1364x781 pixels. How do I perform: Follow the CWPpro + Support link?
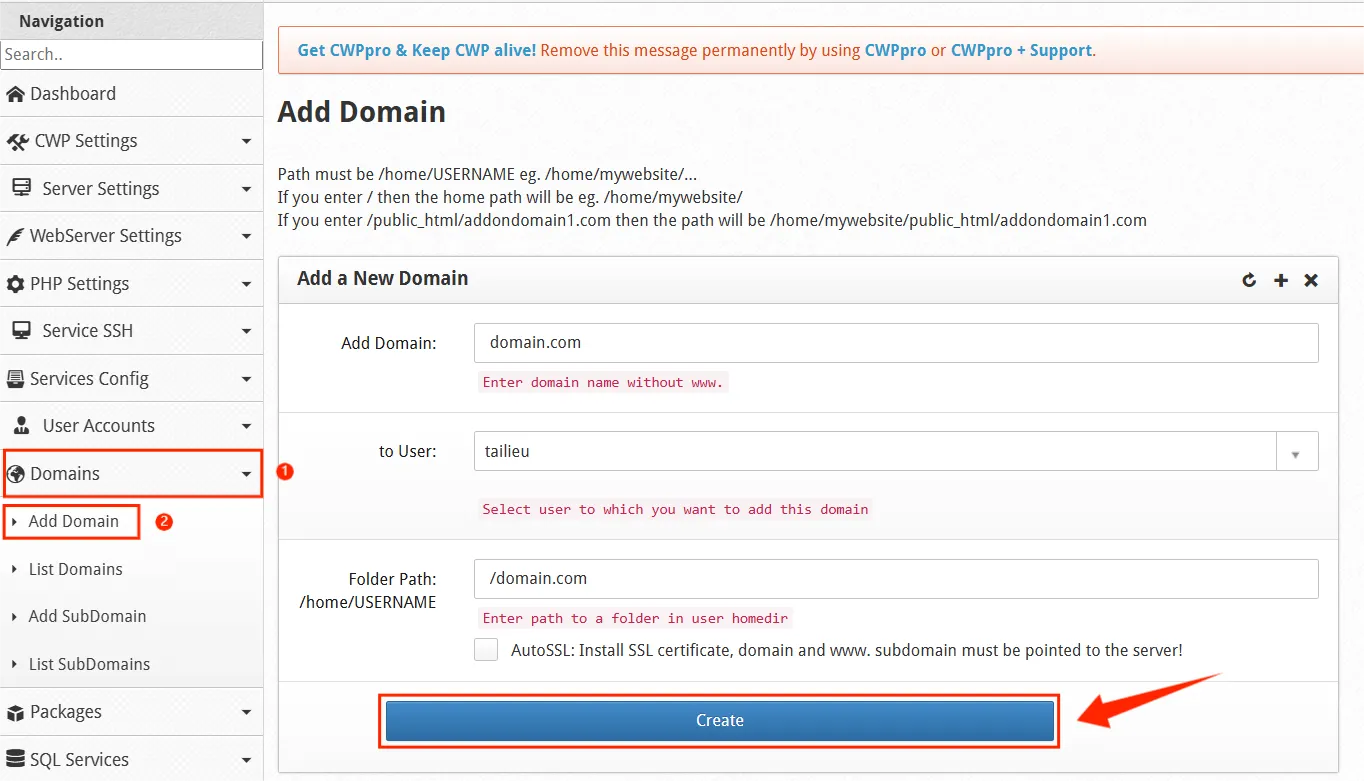click(x=1021, y=49)
